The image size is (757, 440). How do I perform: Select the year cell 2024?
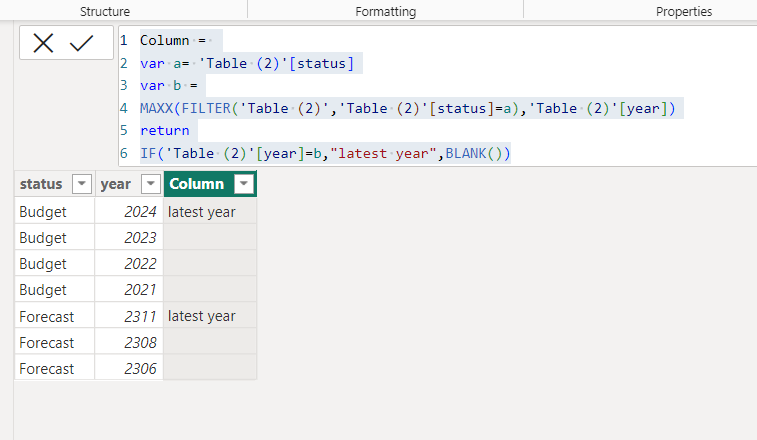tap(129, 212)
